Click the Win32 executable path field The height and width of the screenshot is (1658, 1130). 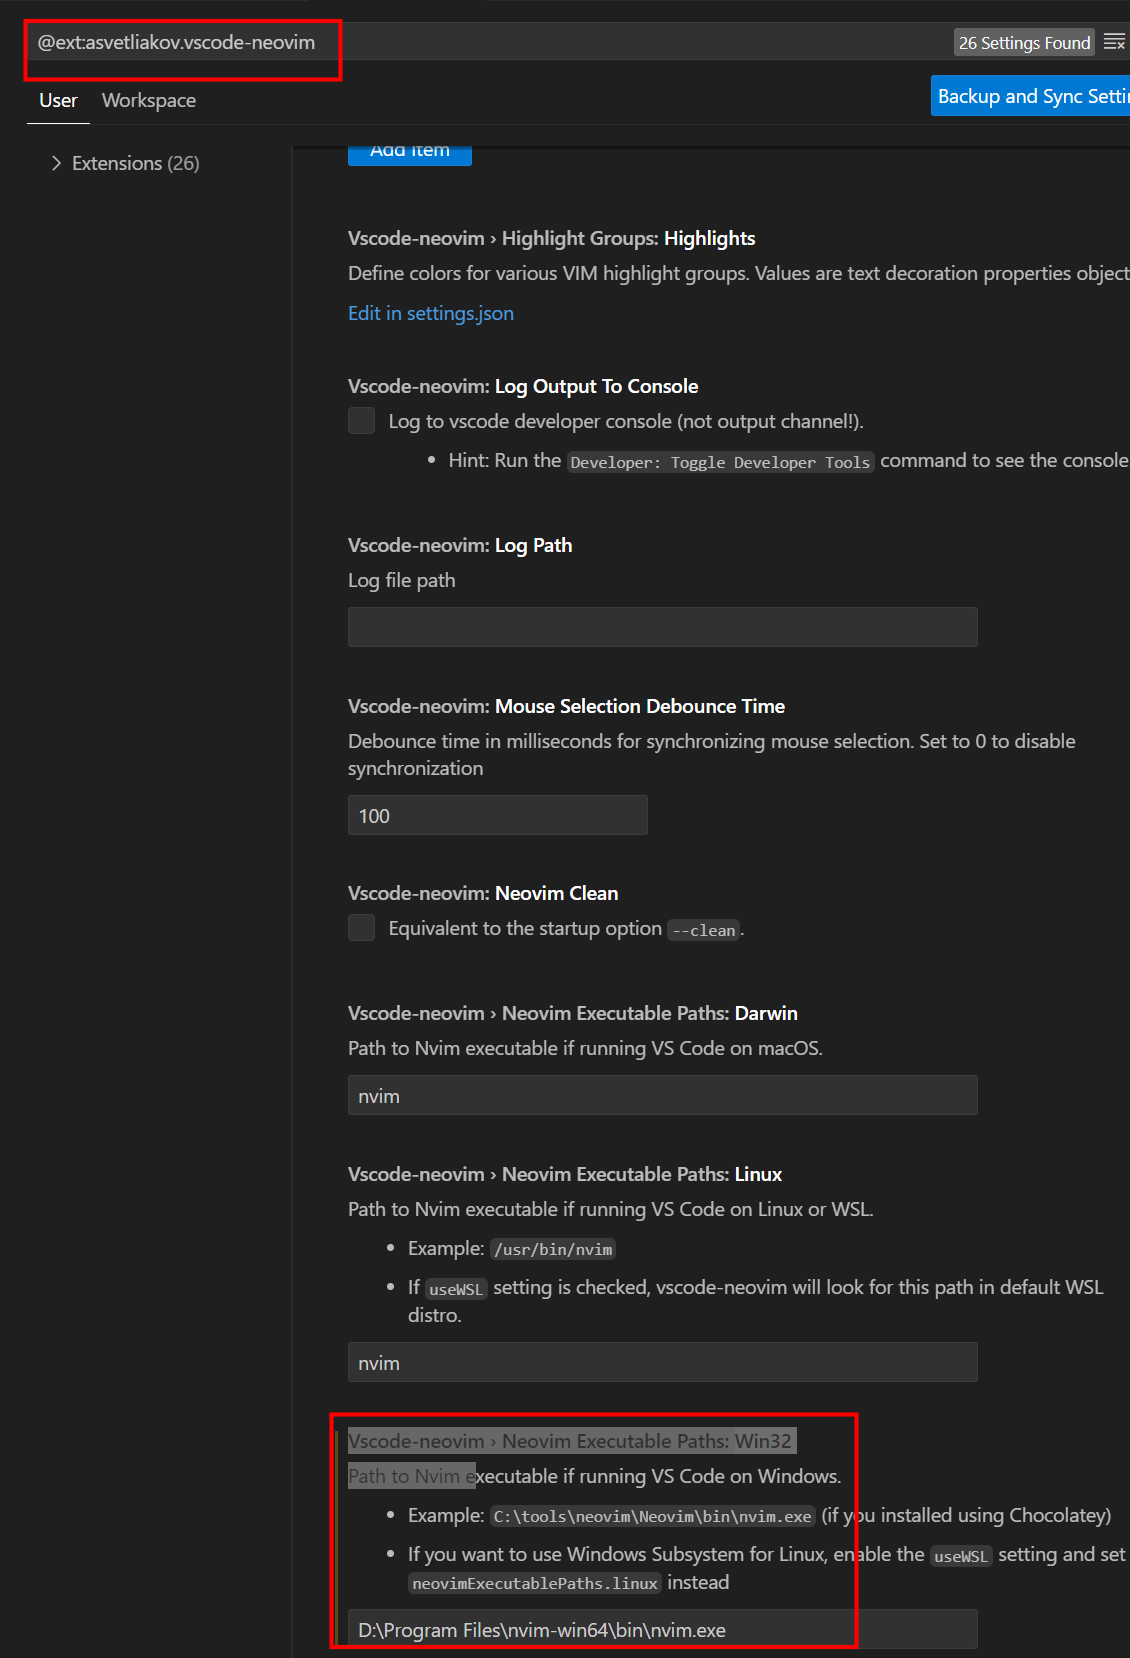coord(662,1629)
